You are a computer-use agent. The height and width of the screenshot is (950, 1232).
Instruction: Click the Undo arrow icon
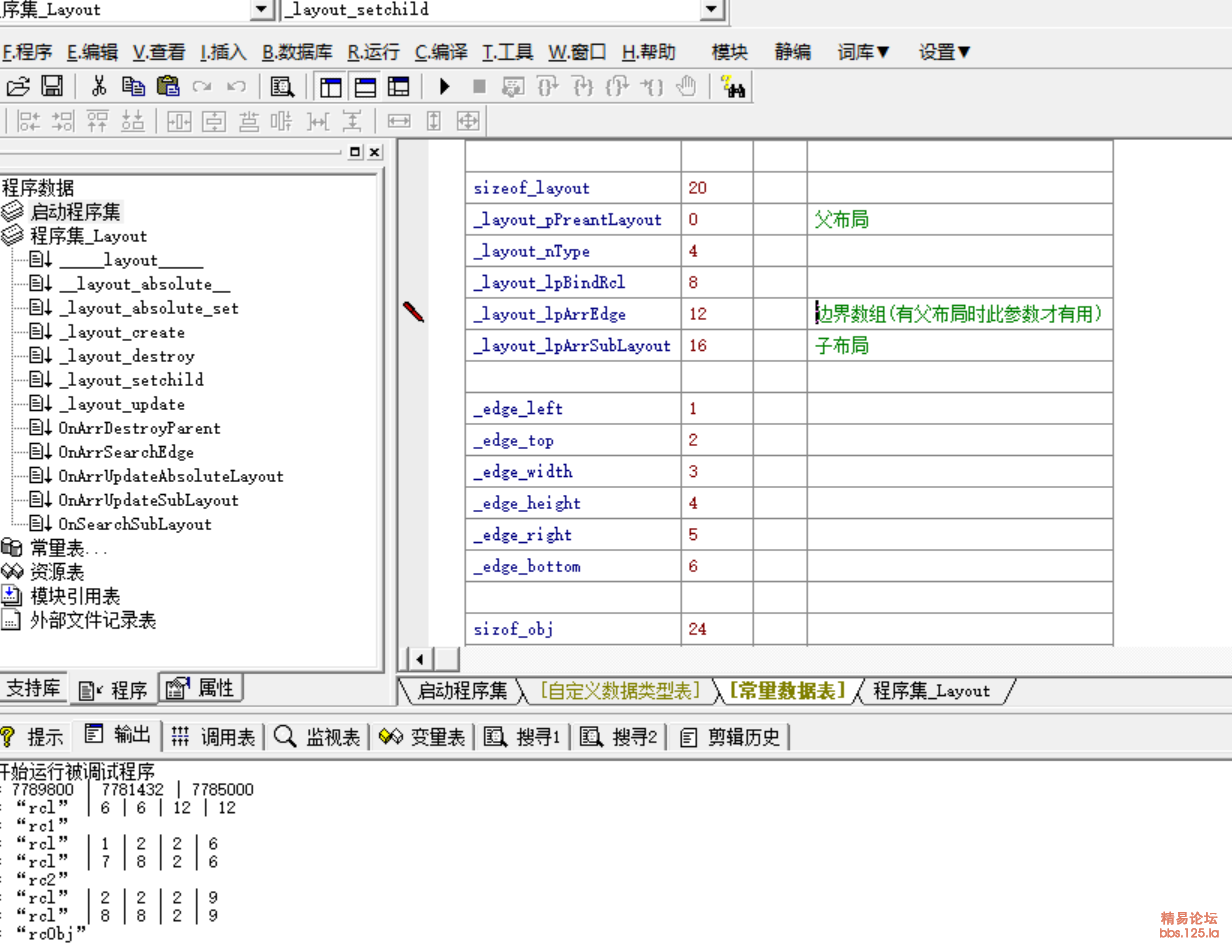click(x=236, y=87)
